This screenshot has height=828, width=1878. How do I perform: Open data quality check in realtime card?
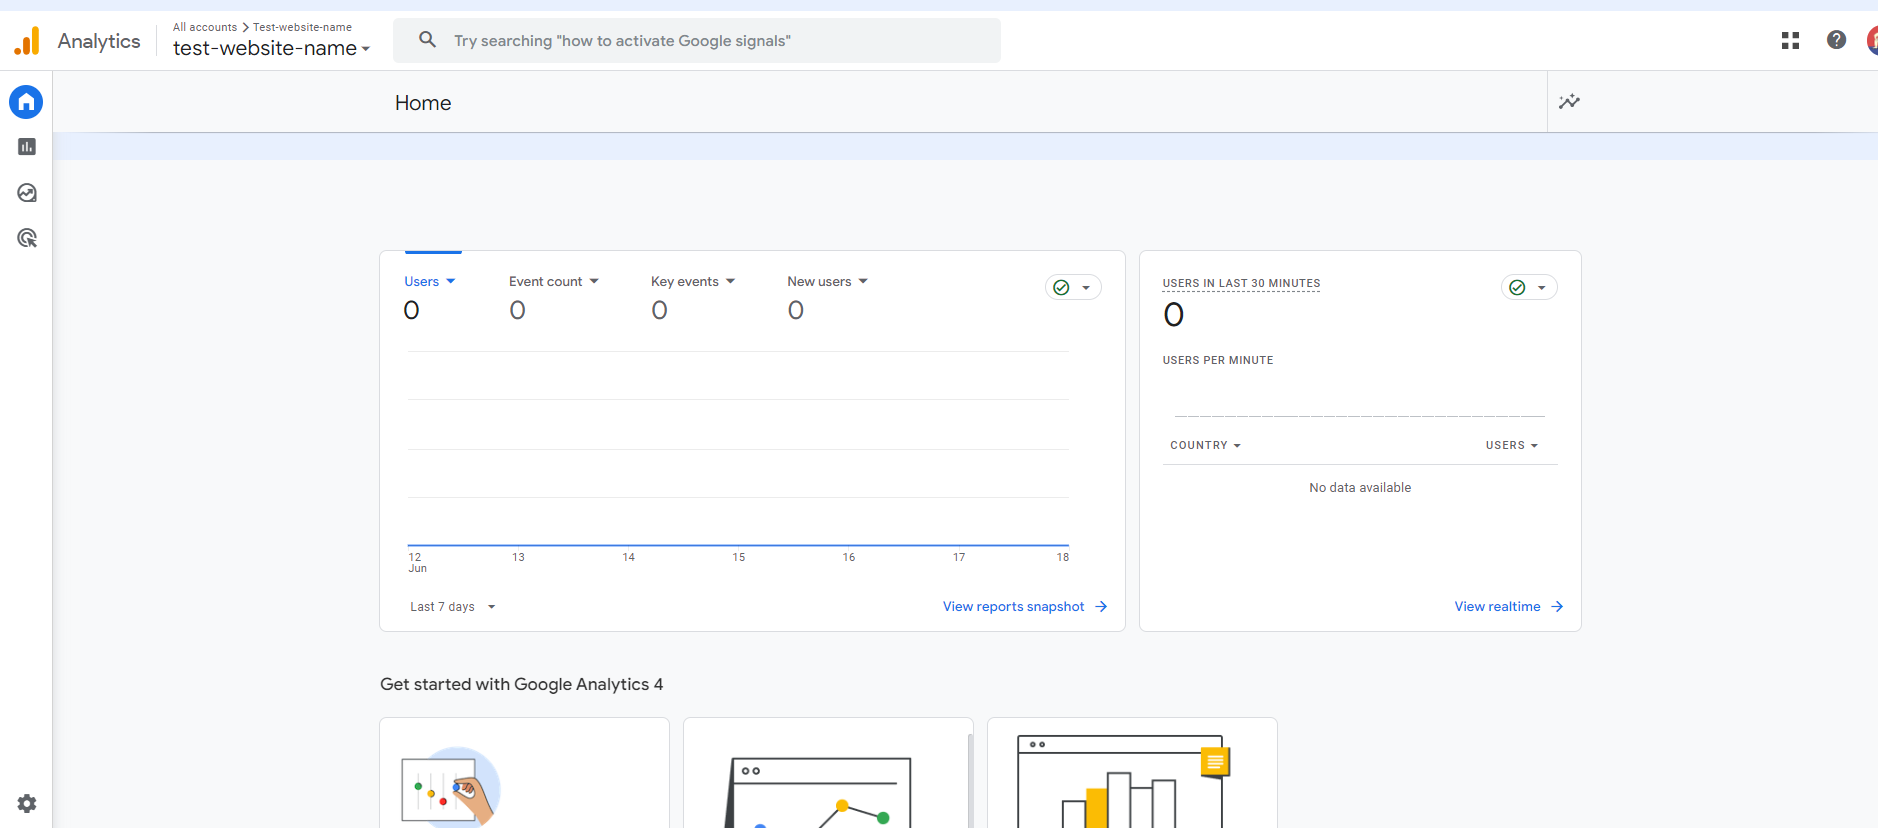click(x=1528, y=288)
